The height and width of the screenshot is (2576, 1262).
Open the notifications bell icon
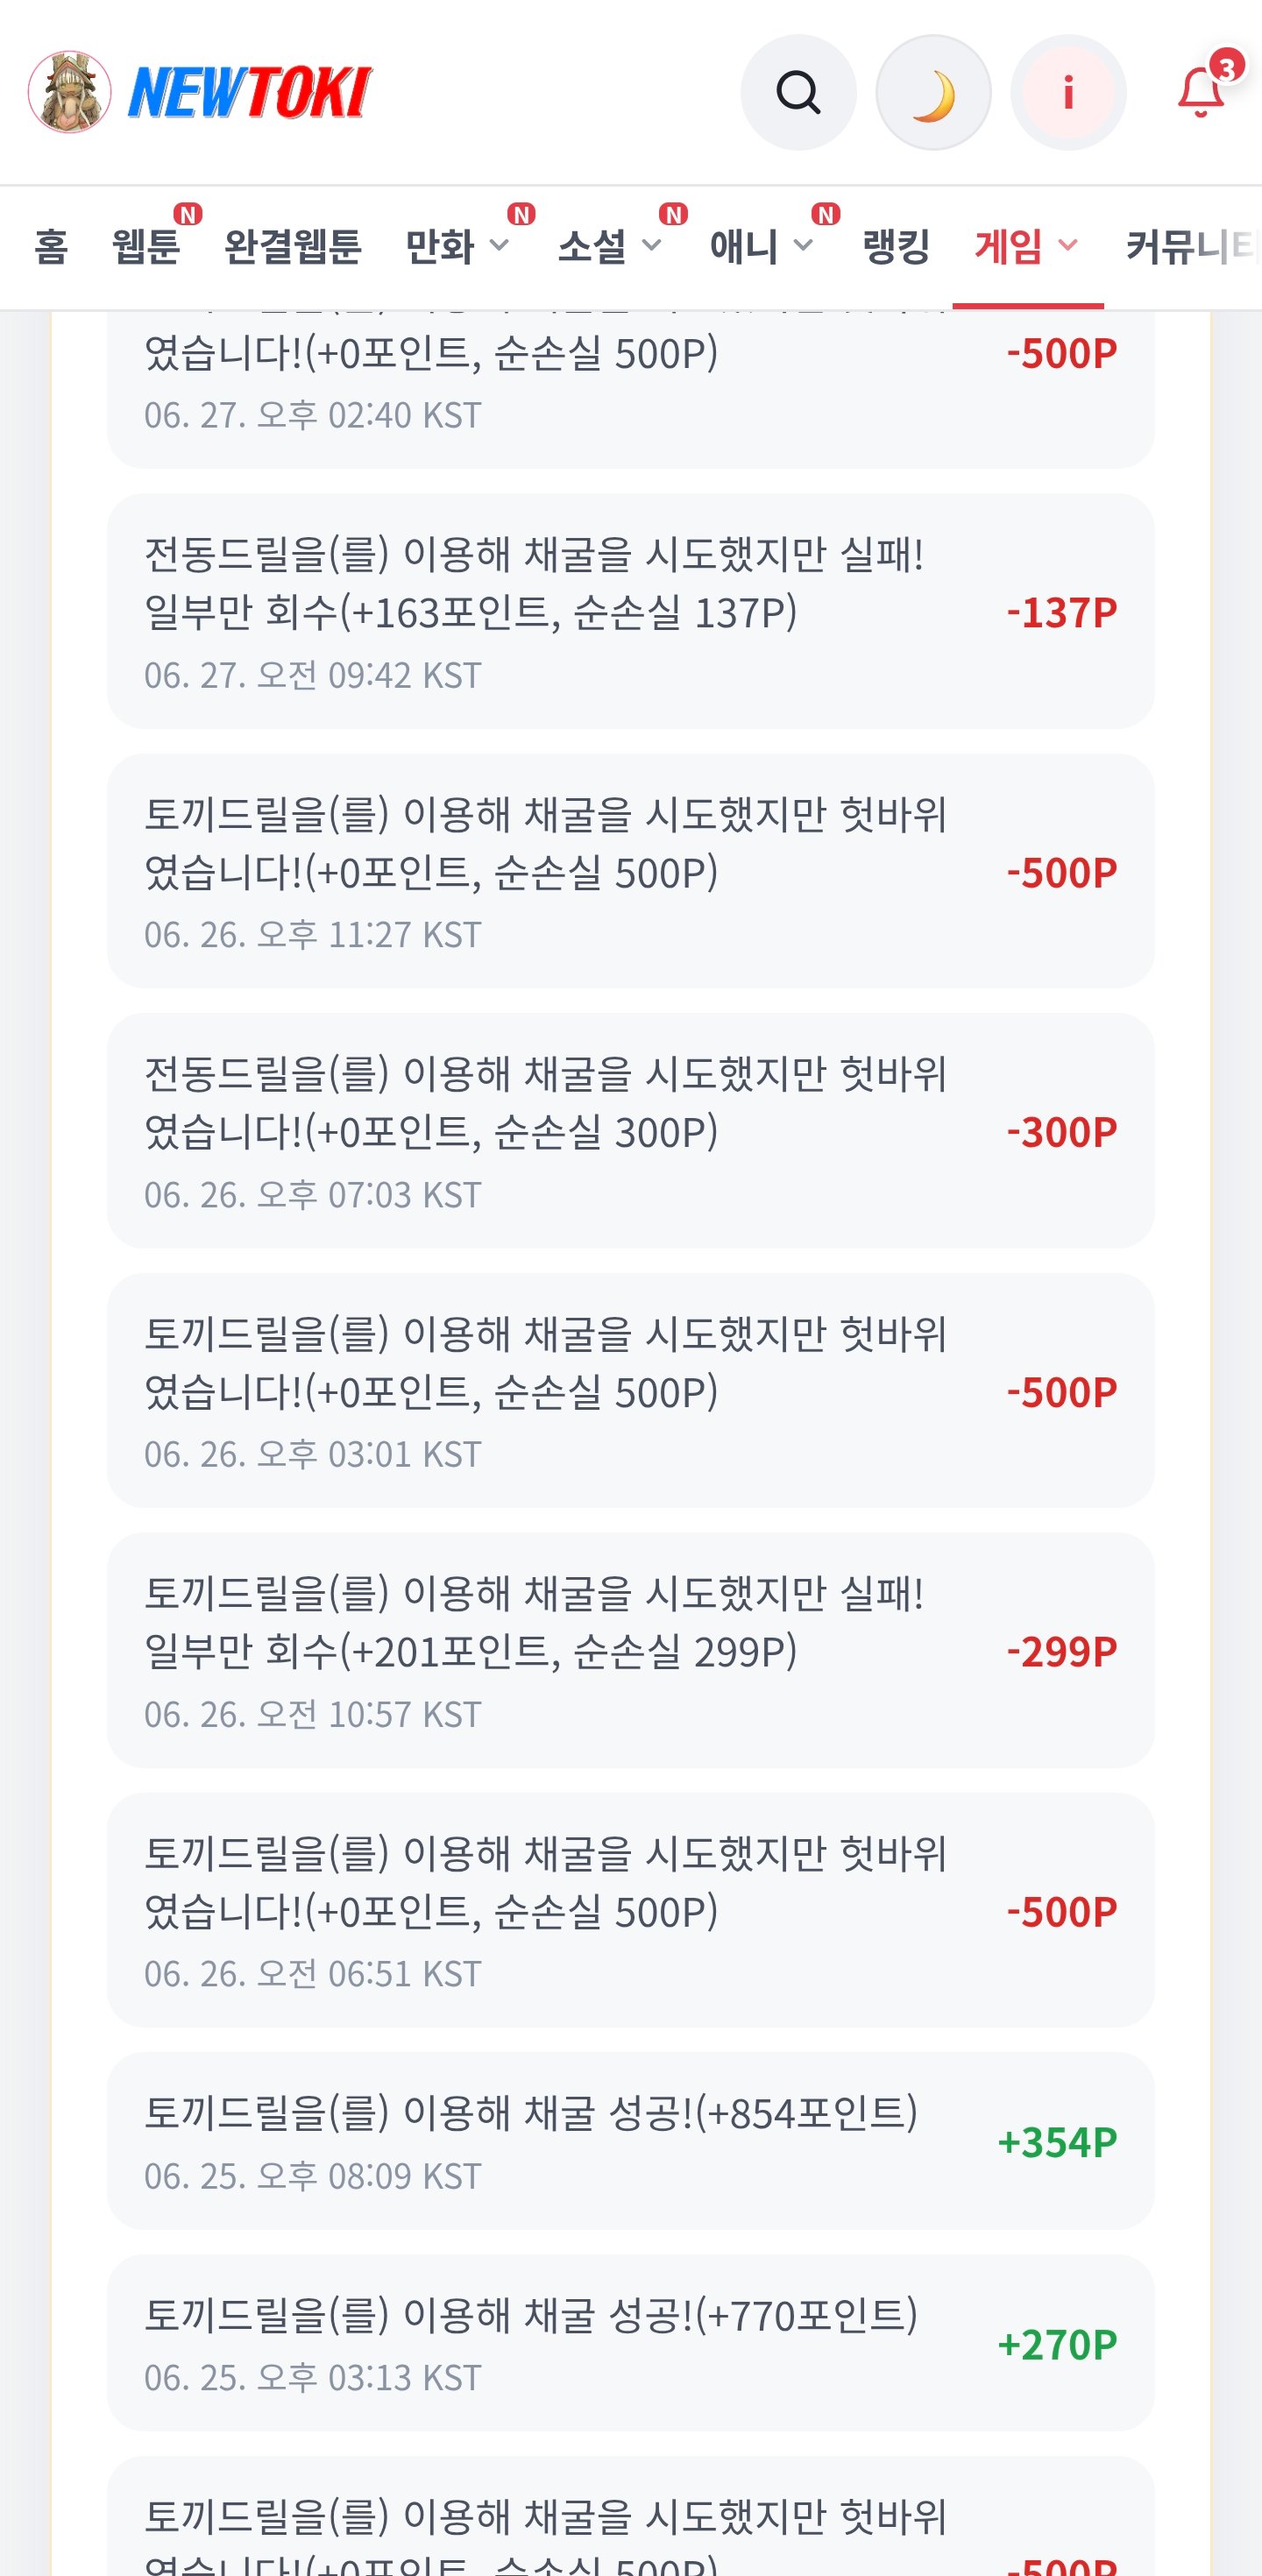click(1200, 93)
